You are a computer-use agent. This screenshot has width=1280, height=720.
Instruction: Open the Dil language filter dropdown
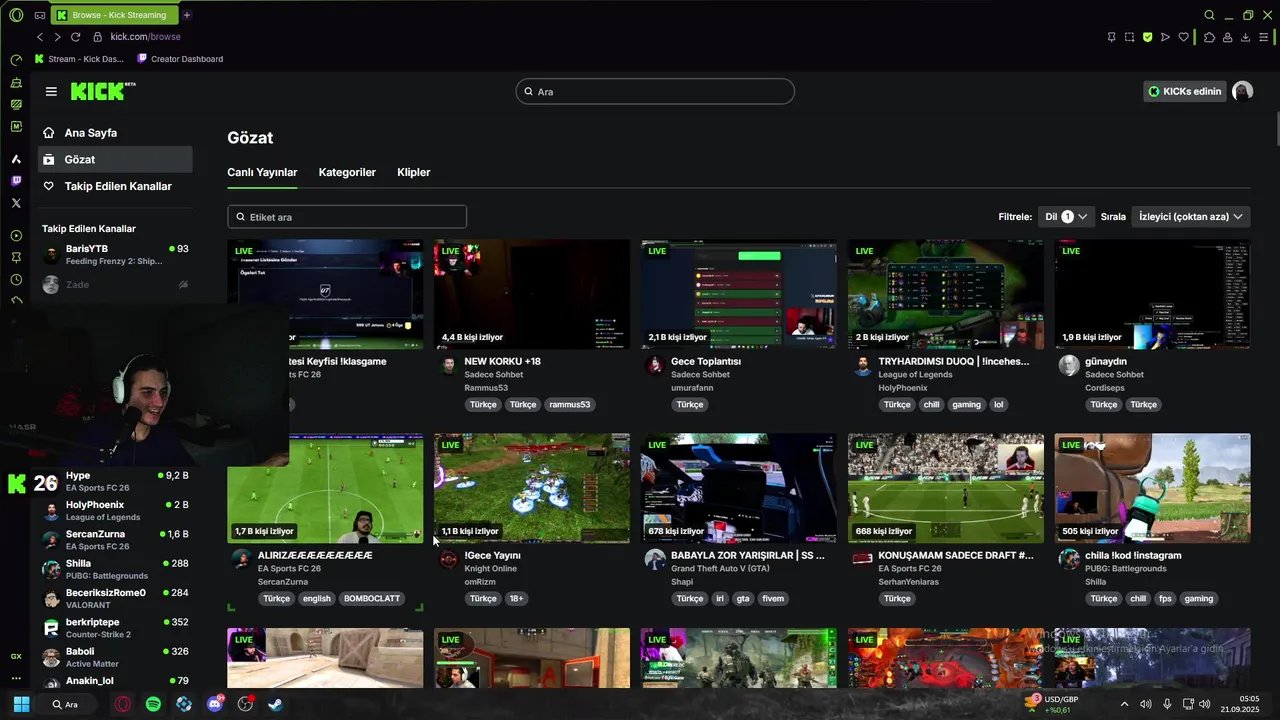click(1066, 216)
